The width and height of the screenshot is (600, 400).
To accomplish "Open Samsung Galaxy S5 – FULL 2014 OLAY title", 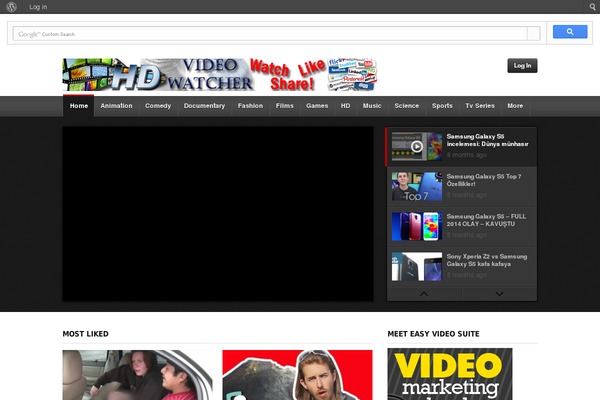I will click(x=486, y=220).
